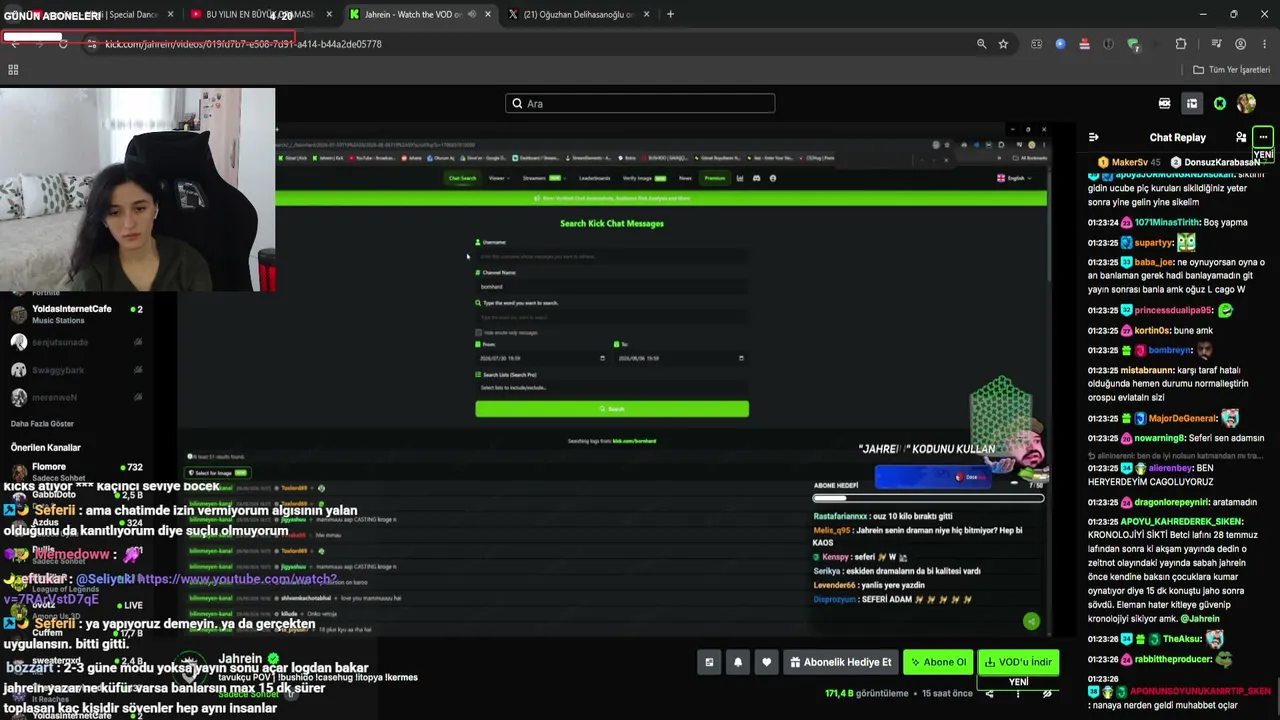The height and width of the screenshot is (720, 1280).
Task: Click the theater mode icon button
Action: (709, 662)
